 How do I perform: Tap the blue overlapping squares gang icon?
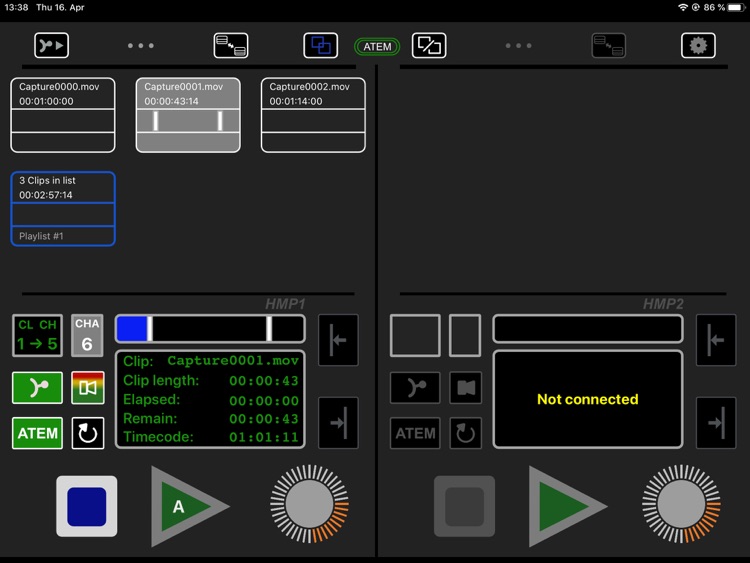[x=320, y=45]
